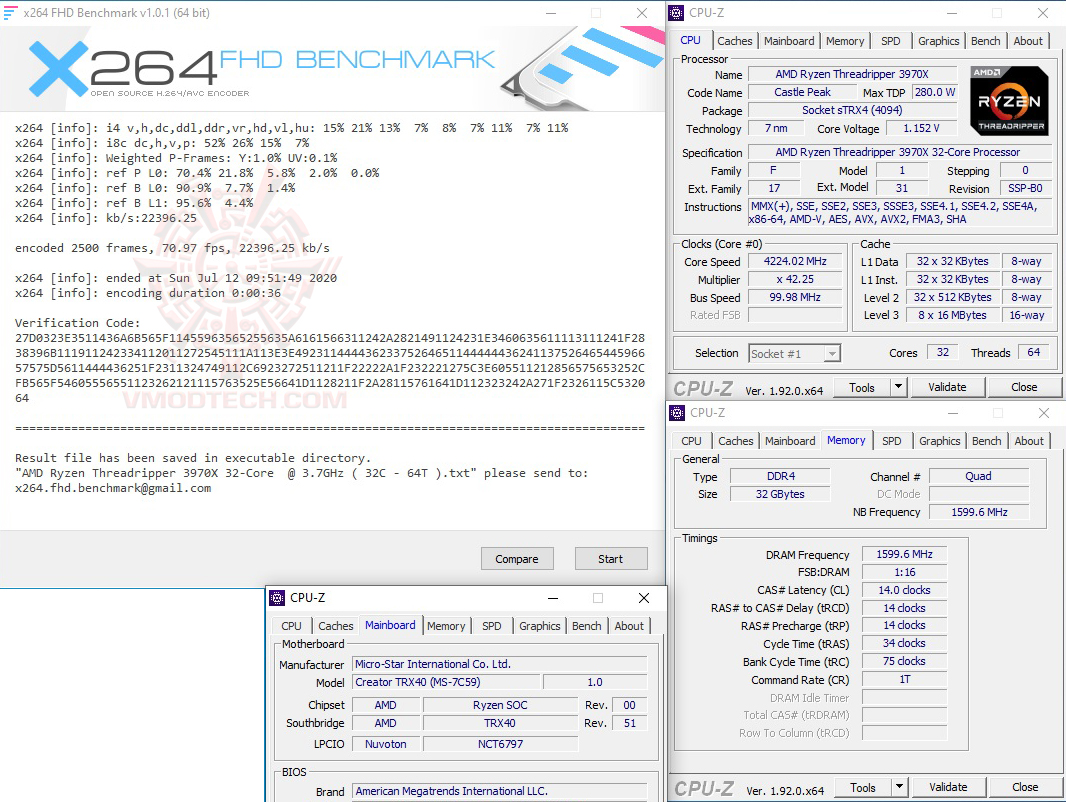Click the Max TDP value 280.0 W
Viewport: 1066px width, 802px height.
[935, 92]
